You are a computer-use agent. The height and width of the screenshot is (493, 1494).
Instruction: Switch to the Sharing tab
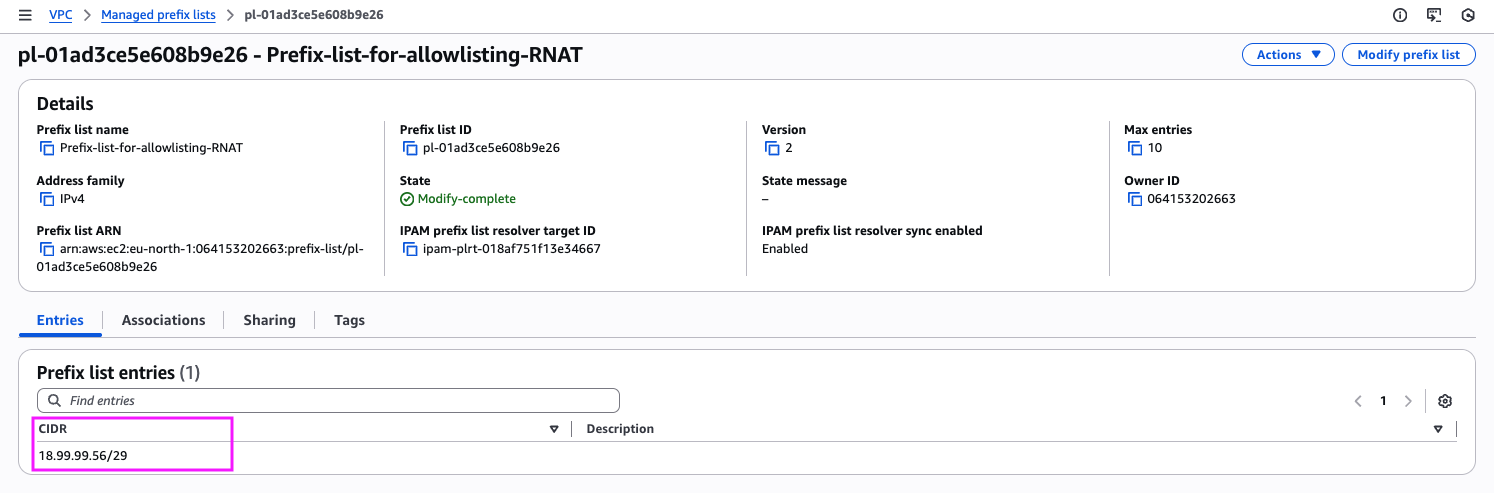point(269,320)
